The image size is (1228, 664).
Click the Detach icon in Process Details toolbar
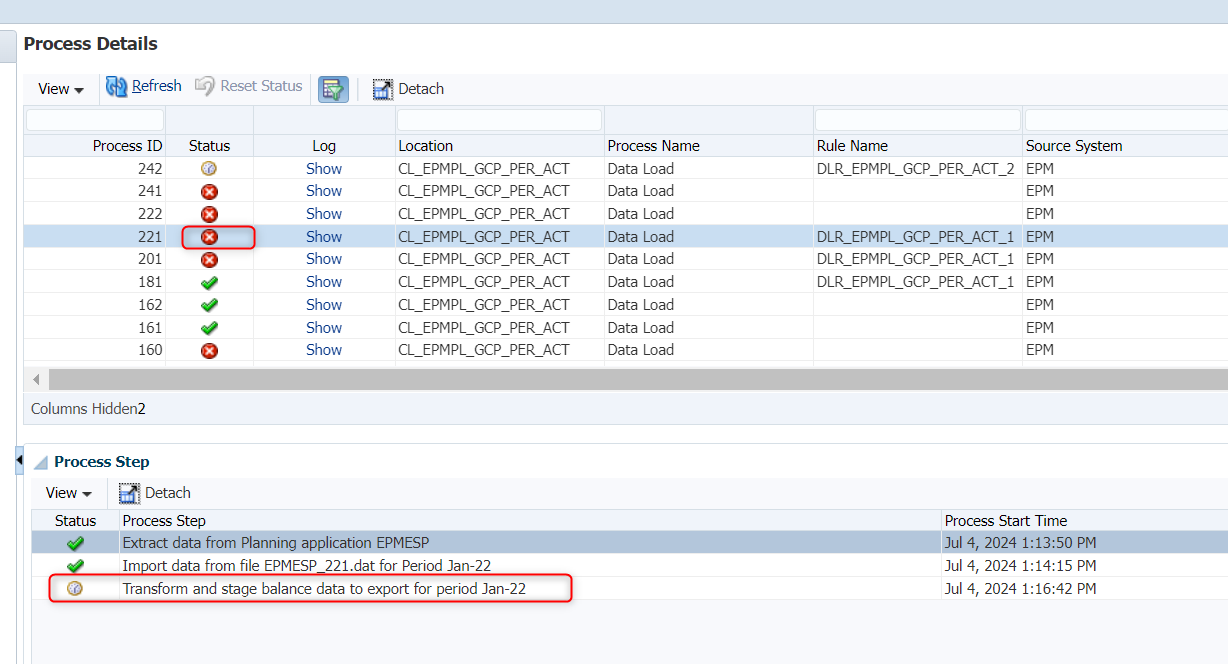coord(382,89)
